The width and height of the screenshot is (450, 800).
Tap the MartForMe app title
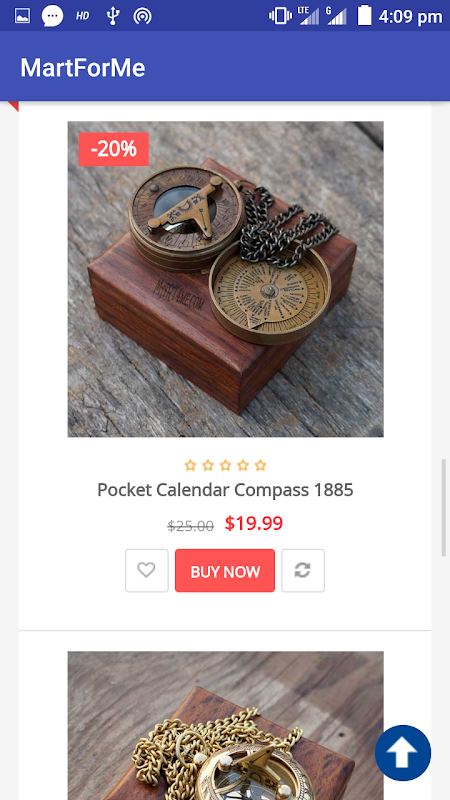83,67
